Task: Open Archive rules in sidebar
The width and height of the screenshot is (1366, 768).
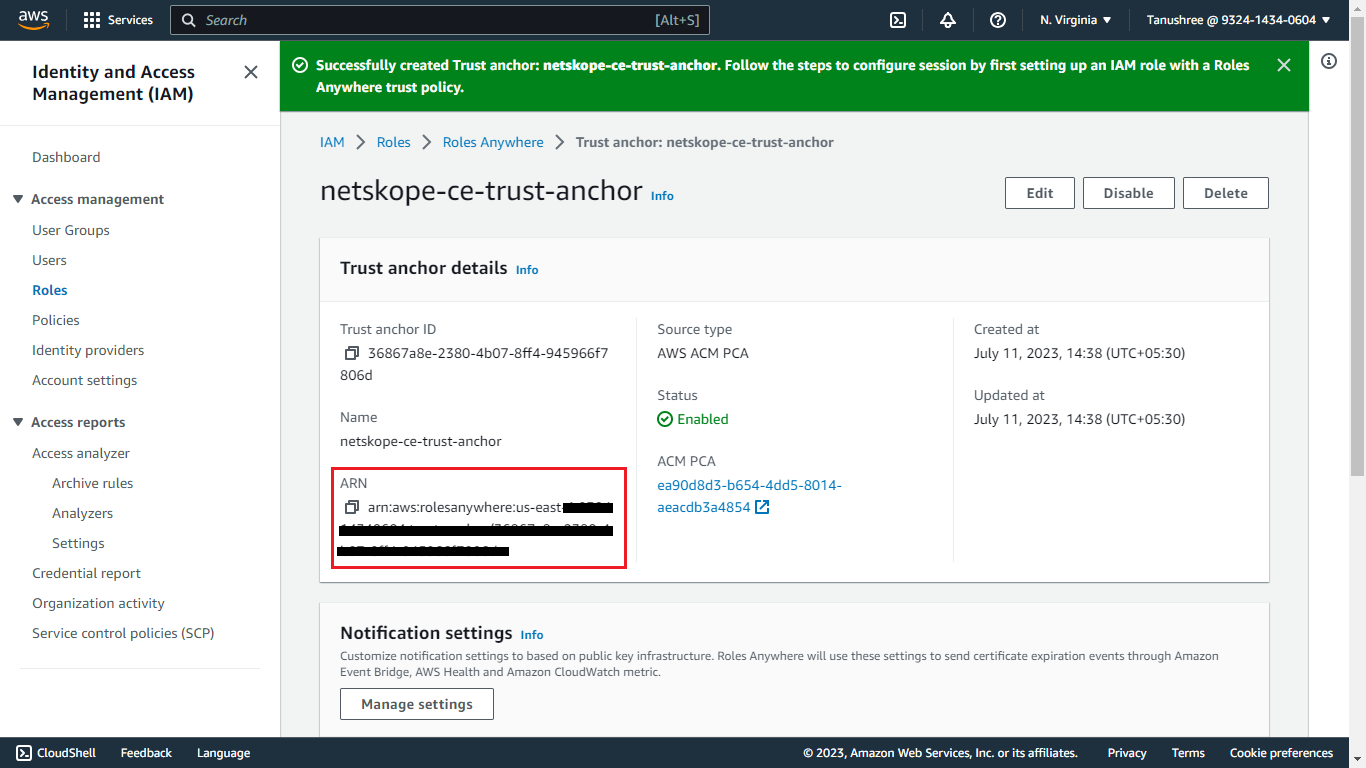Action: [x=92, y=483]
